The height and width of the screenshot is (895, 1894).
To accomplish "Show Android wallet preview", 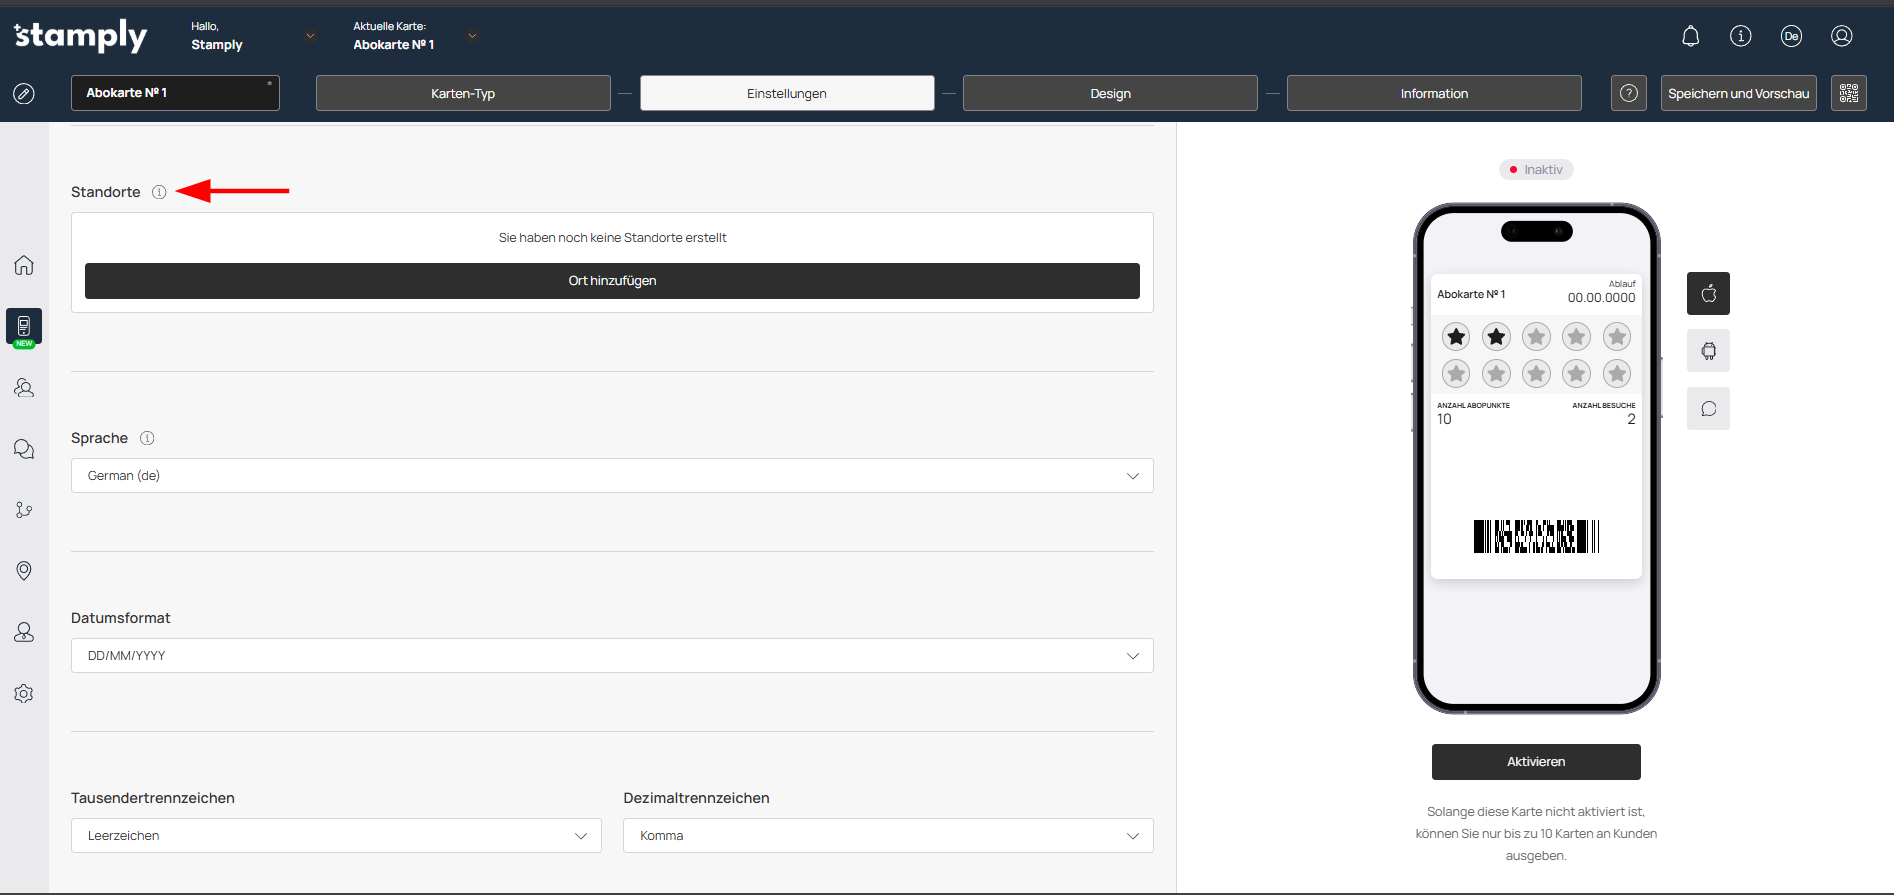I will (x=1708, y=351).
